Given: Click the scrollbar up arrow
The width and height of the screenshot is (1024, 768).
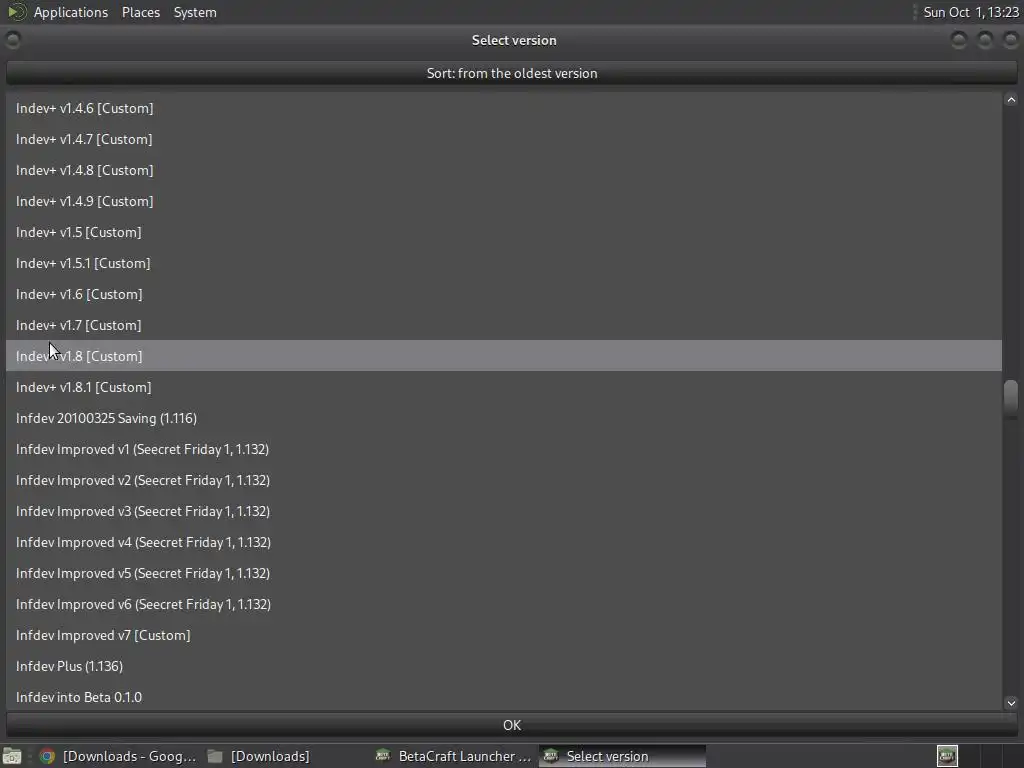Looking at the screenshot, I should point(1011,99).
